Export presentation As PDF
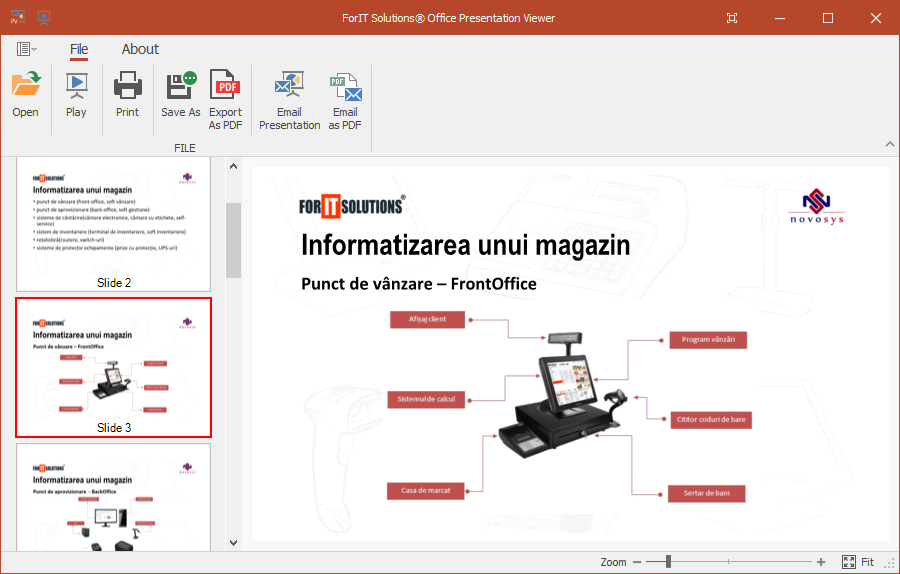This screenshot has height=574, width=900. [x=226, y=100]
